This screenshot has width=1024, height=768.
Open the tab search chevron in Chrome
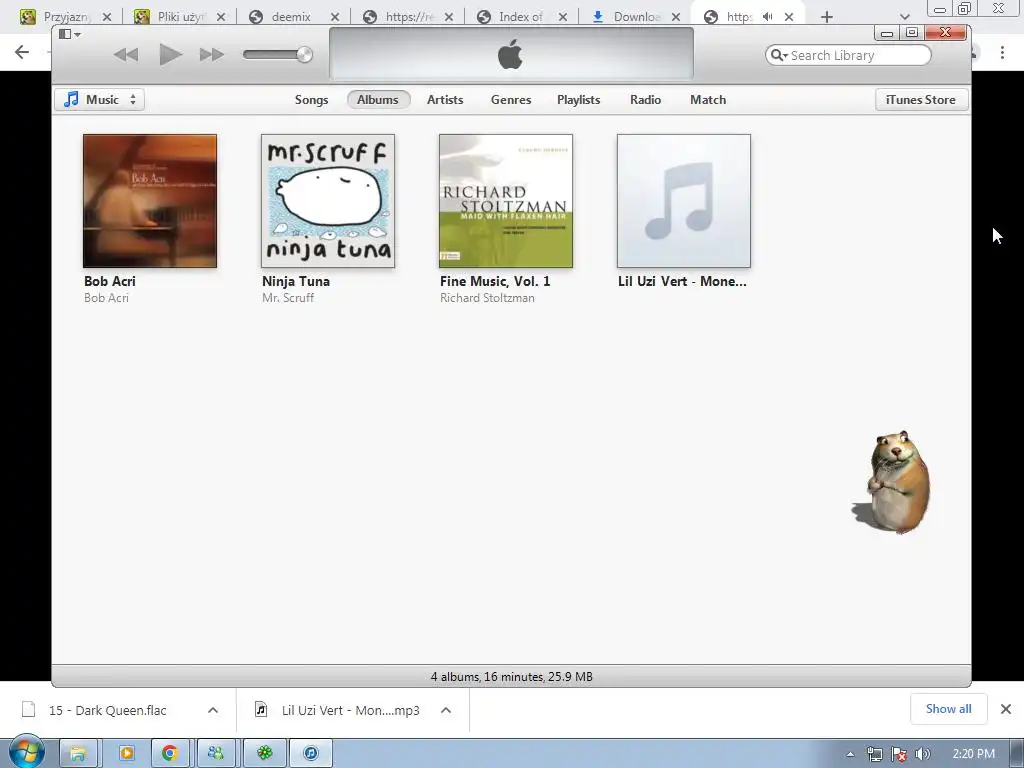pyautogui.click(x=904, y=17)
